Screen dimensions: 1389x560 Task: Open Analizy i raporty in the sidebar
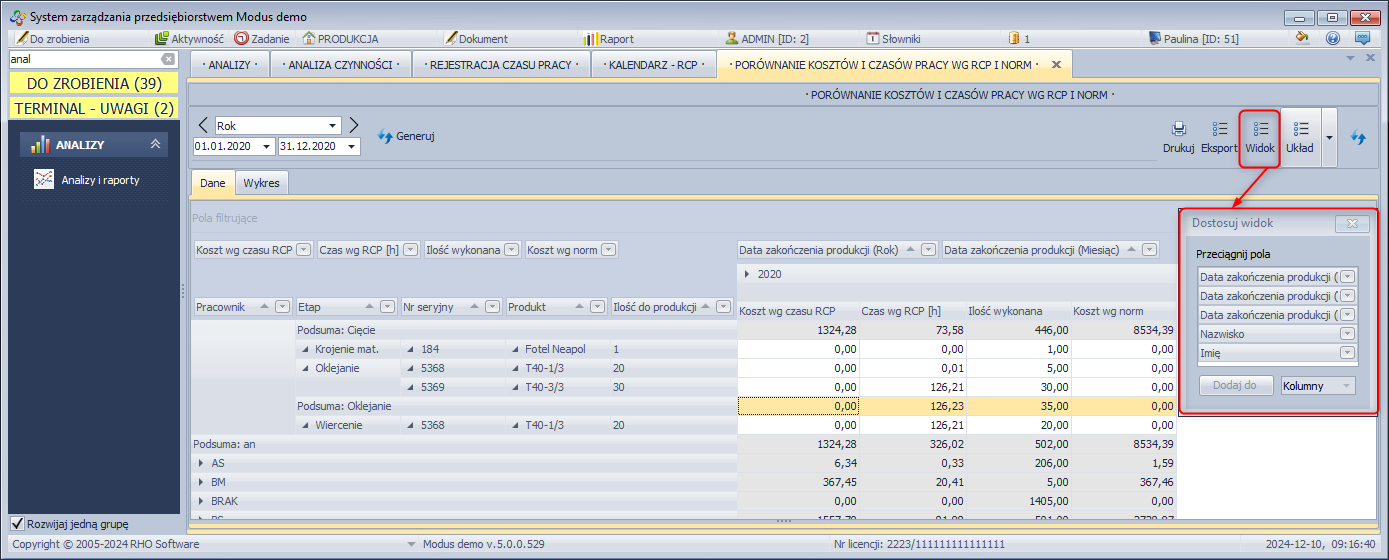[99, 180]
